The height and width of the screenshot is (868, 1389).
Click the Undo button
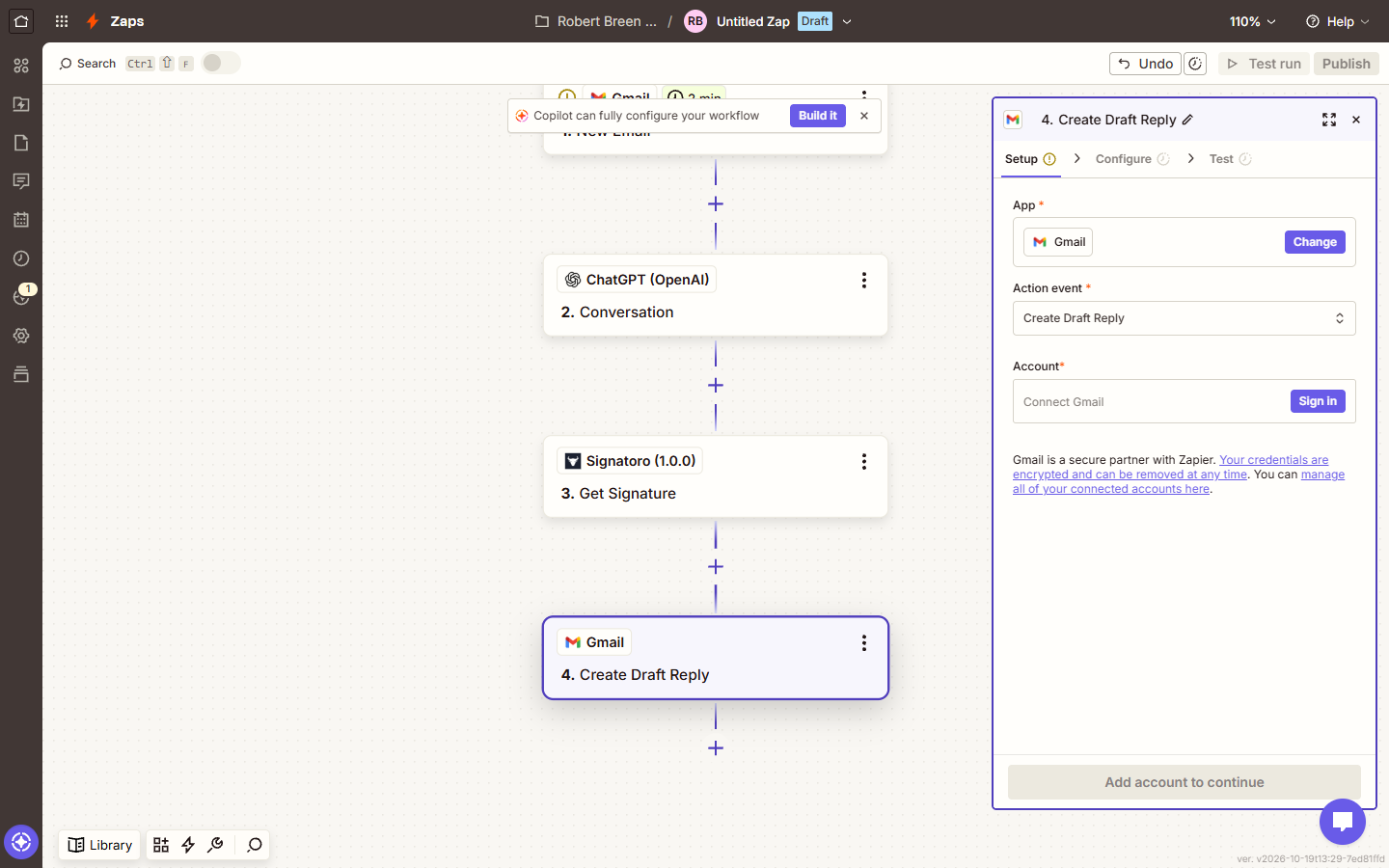point(1145,64)
